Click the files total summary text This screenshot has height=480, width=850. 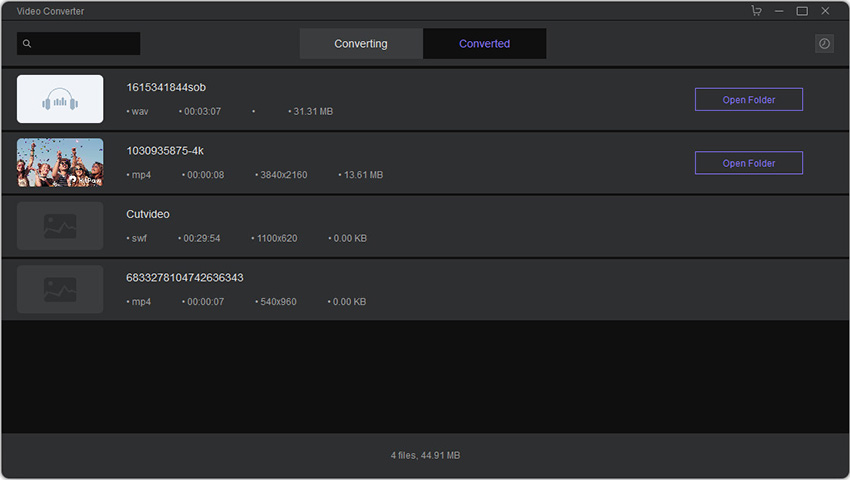(425, 456)
